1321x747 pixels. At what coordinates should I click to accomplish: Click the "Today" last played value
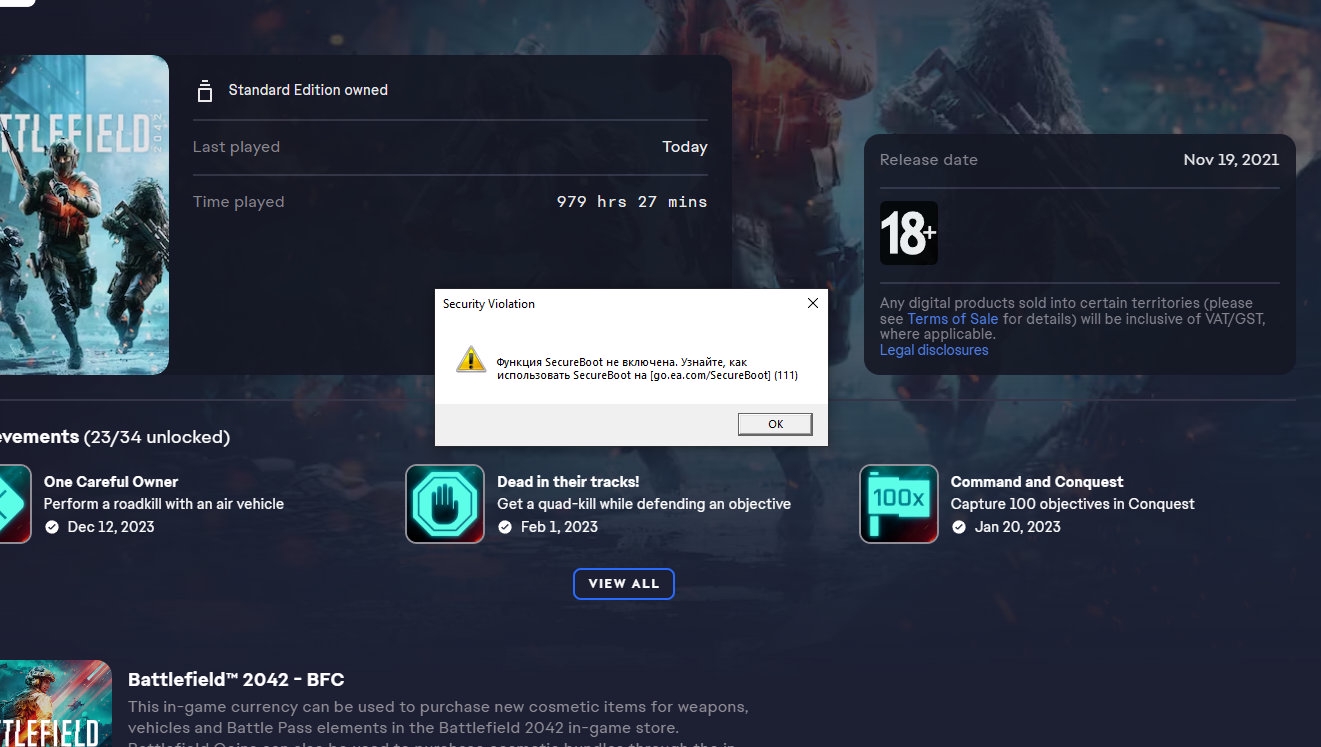point(685,147)
